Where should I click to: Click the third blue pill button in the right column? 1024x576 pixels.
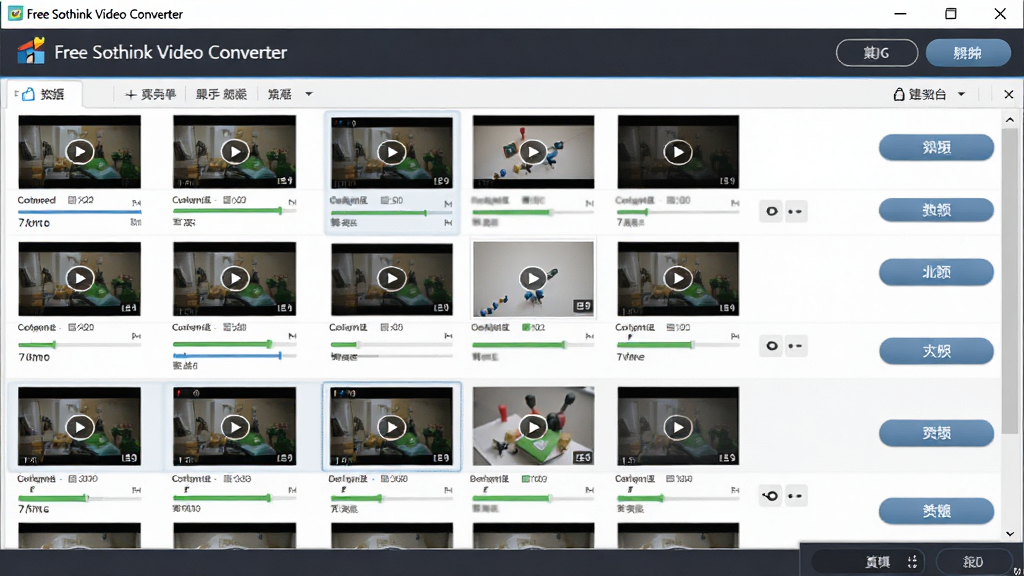936,272
